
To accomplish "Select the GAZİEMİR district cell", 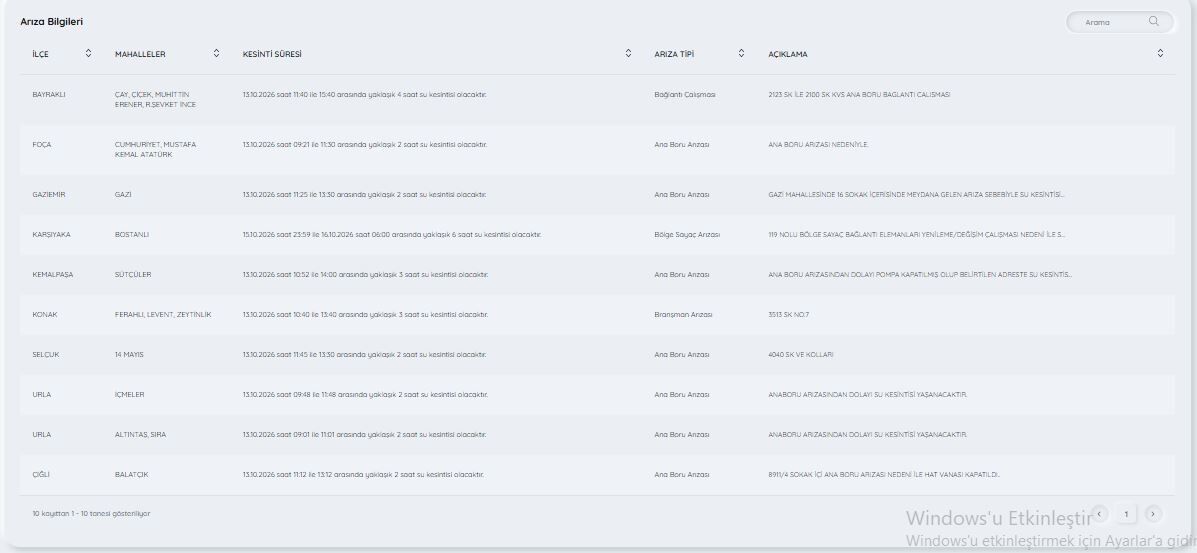I will click(49, 195).
